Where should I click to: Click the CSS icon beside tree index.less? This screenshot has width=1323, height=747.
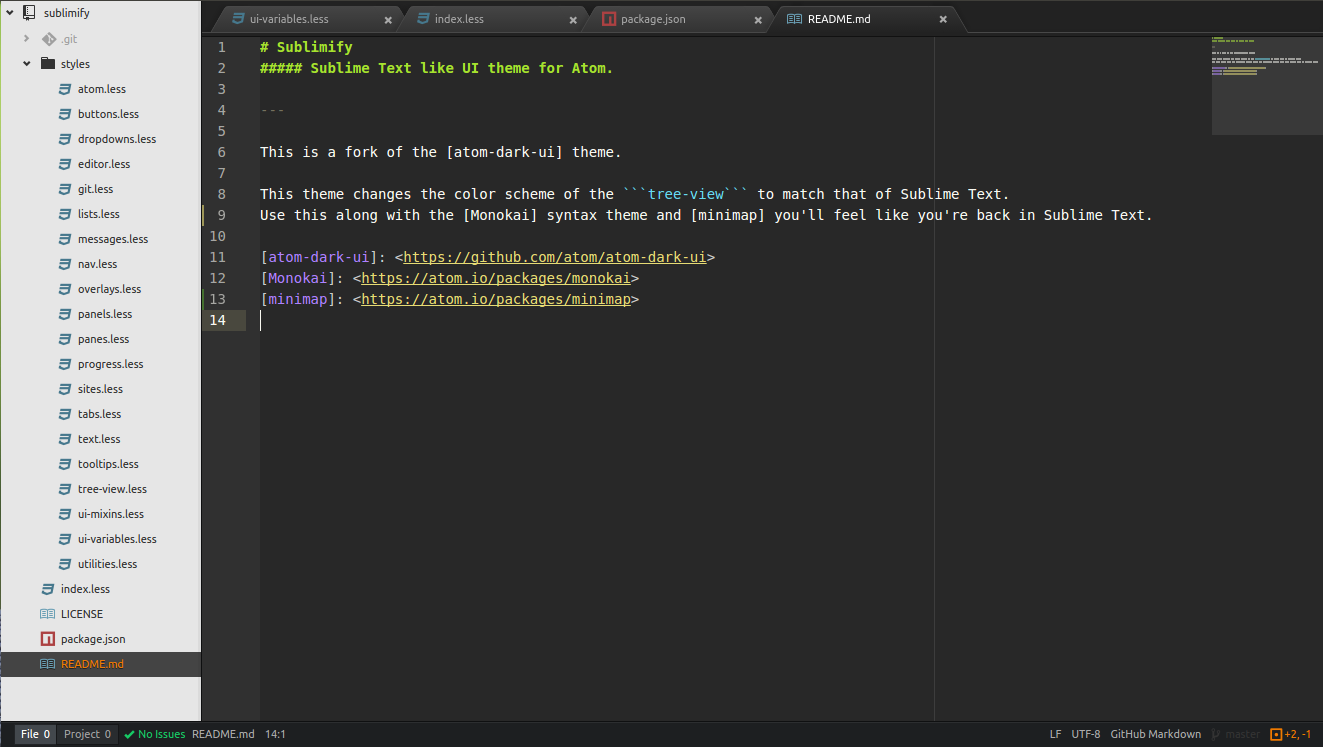tap(47, 589)
